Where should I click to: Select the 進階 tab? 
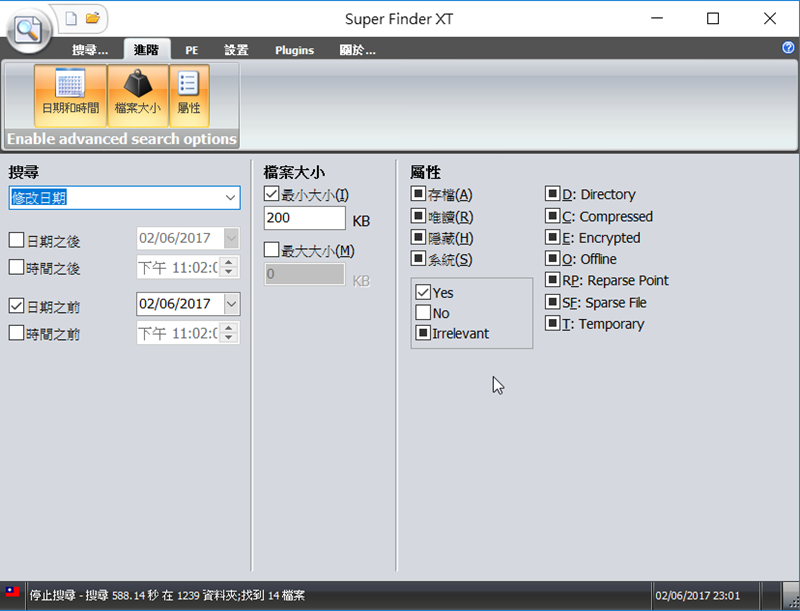click(x=146, y=50)
